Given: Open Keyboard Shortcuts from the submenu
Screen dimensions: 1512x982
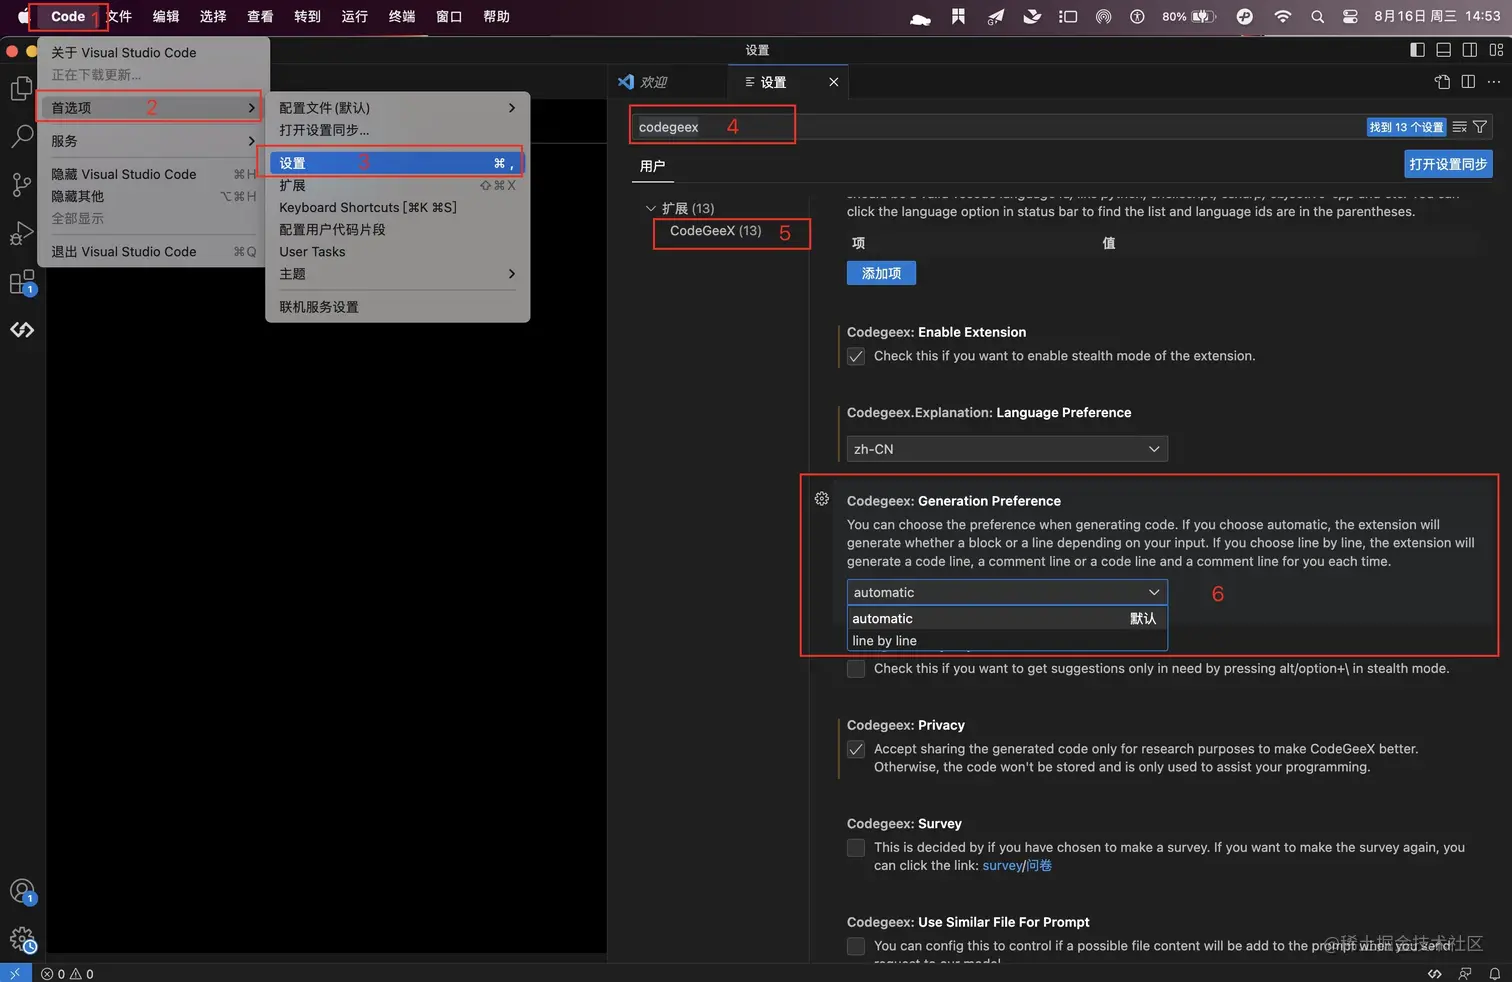Looking at the screenshot, I should (x=397, y=207).
